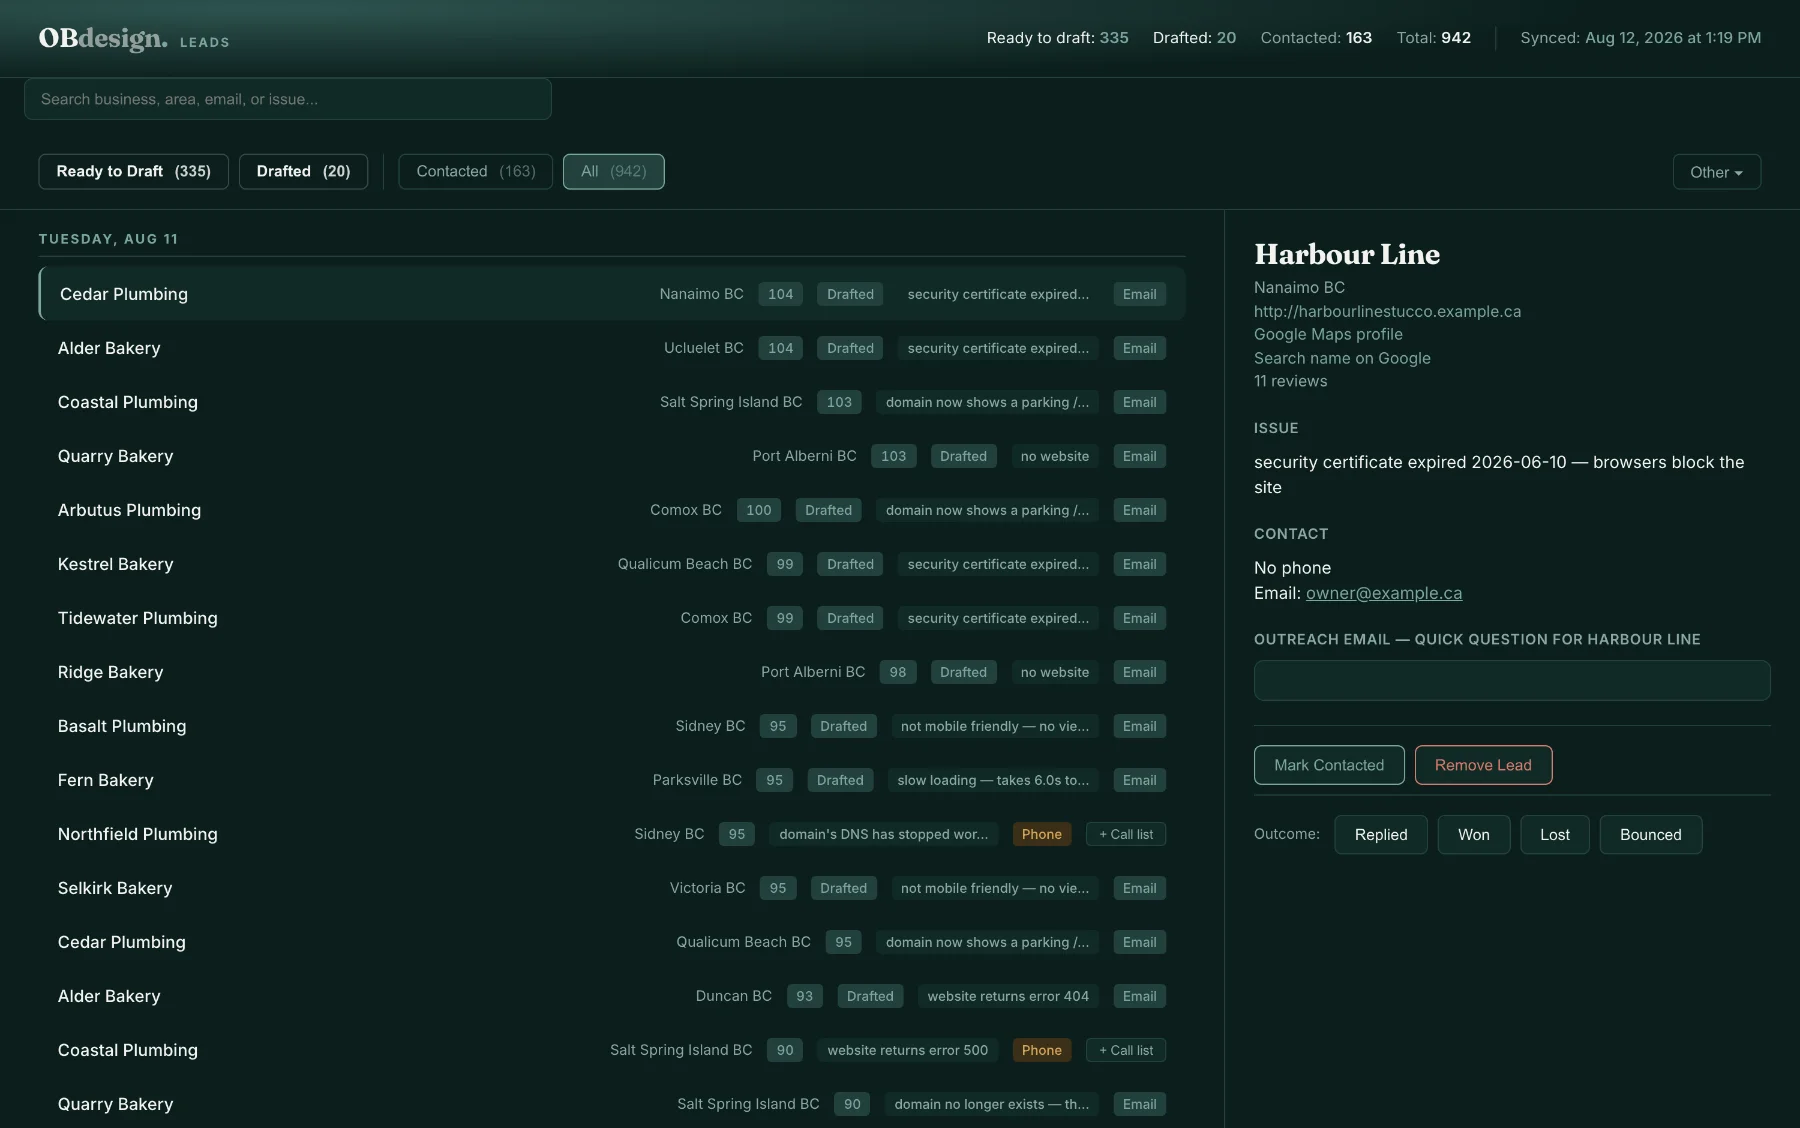Click the owner@example.ca email link
This screenshot has height=1128, width=1800.
(1383, 593)
